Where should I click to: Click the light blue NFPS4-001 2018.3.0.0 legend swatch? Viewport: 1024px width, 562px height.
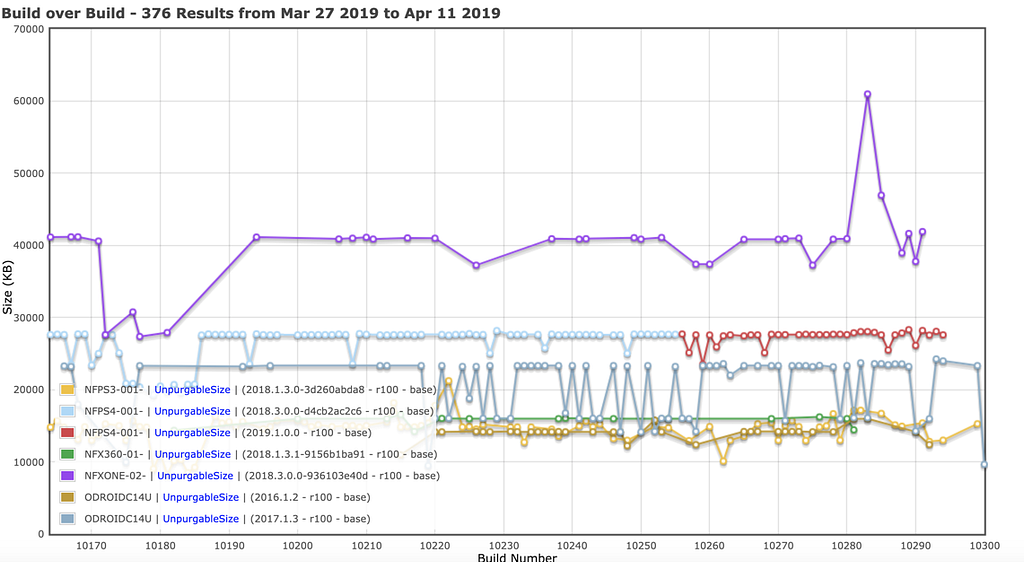click(x=67, y=411)
